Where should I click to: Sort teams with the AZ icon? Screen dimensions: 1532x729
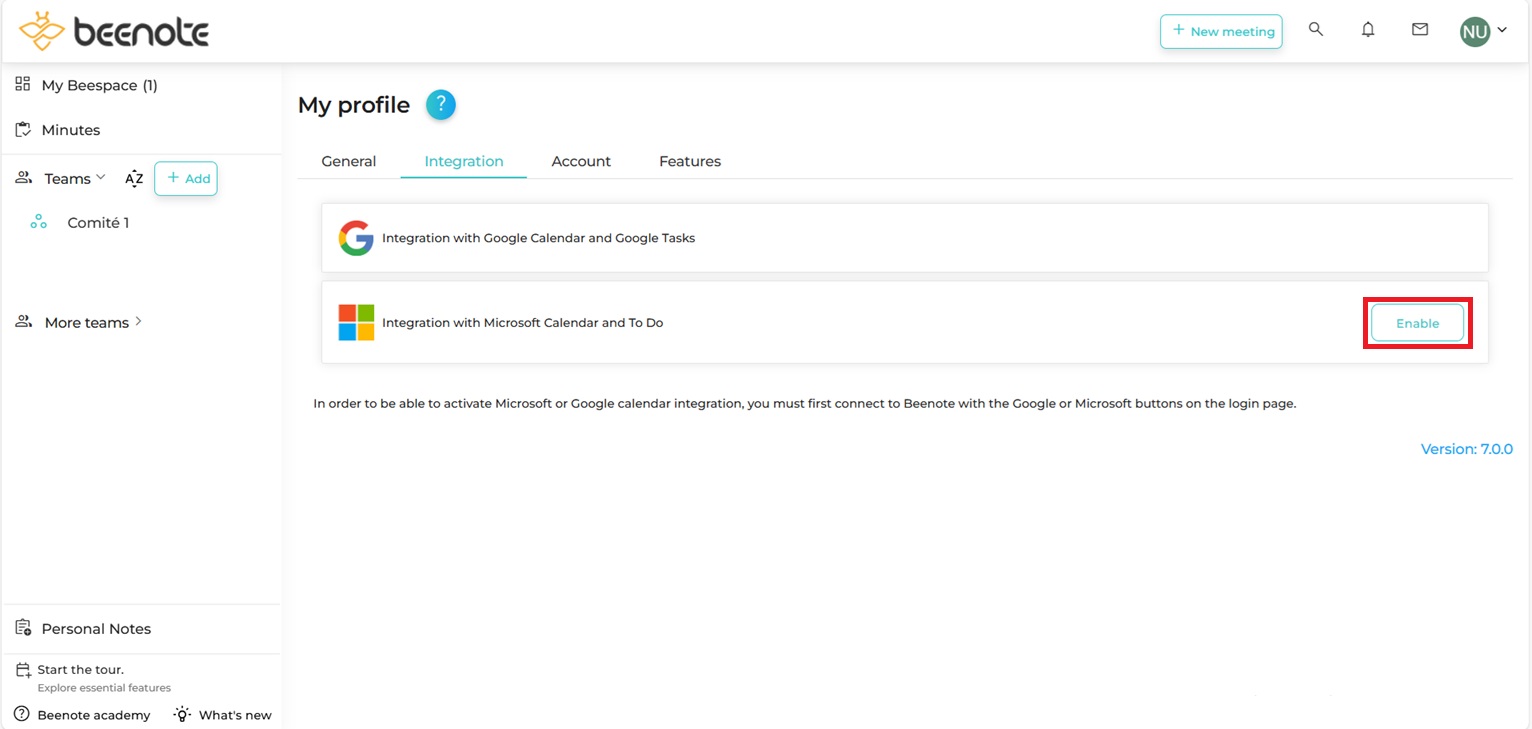tap(134, 179)
